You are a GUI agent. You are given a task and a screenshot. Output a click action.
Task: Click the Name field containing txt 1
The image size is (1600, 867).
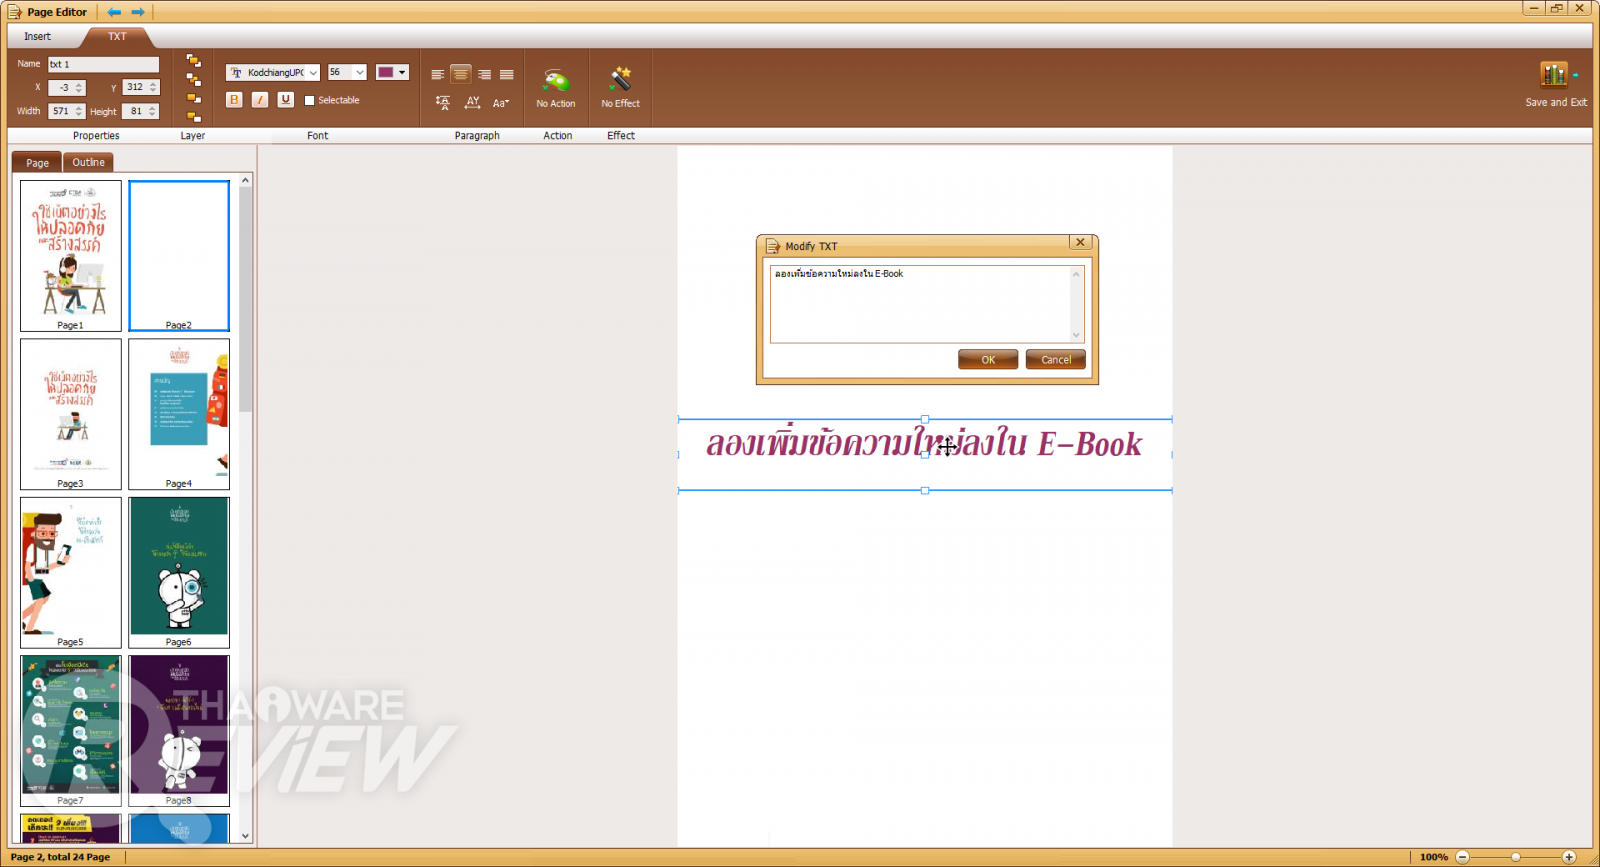pyautogui.click(x=104, y=64)
